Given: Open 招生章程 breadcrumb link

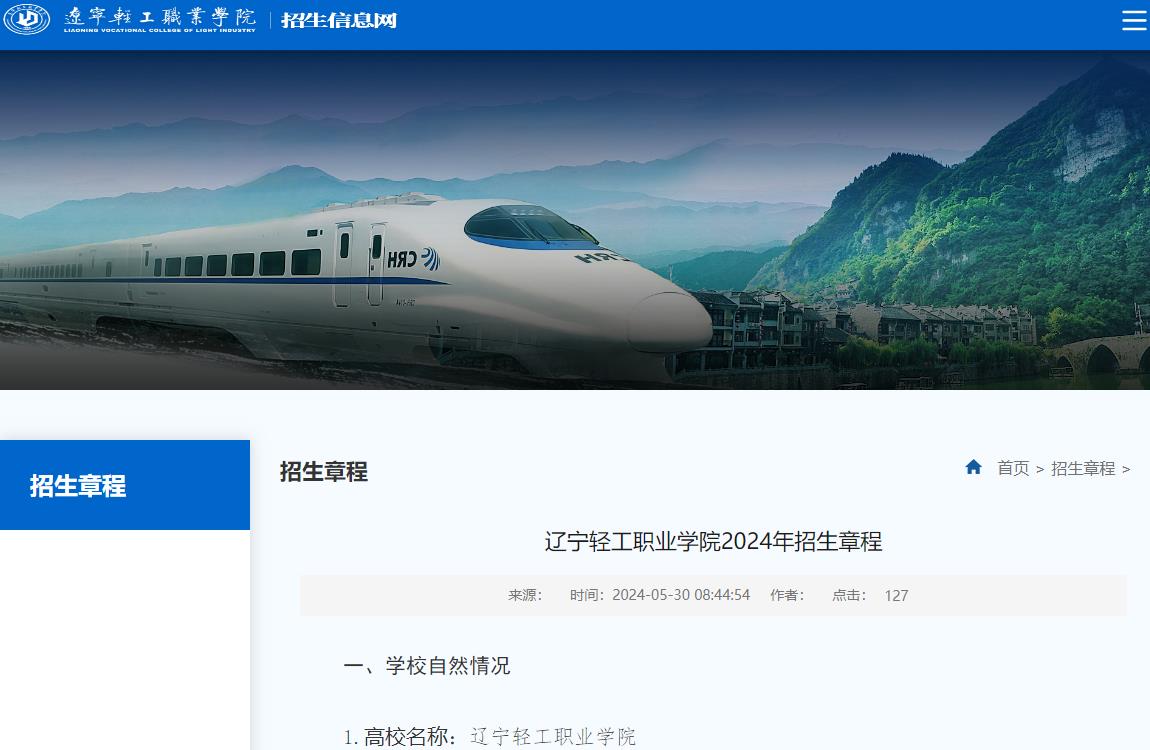Looking at the screenshot, I should coord(1083,468).
